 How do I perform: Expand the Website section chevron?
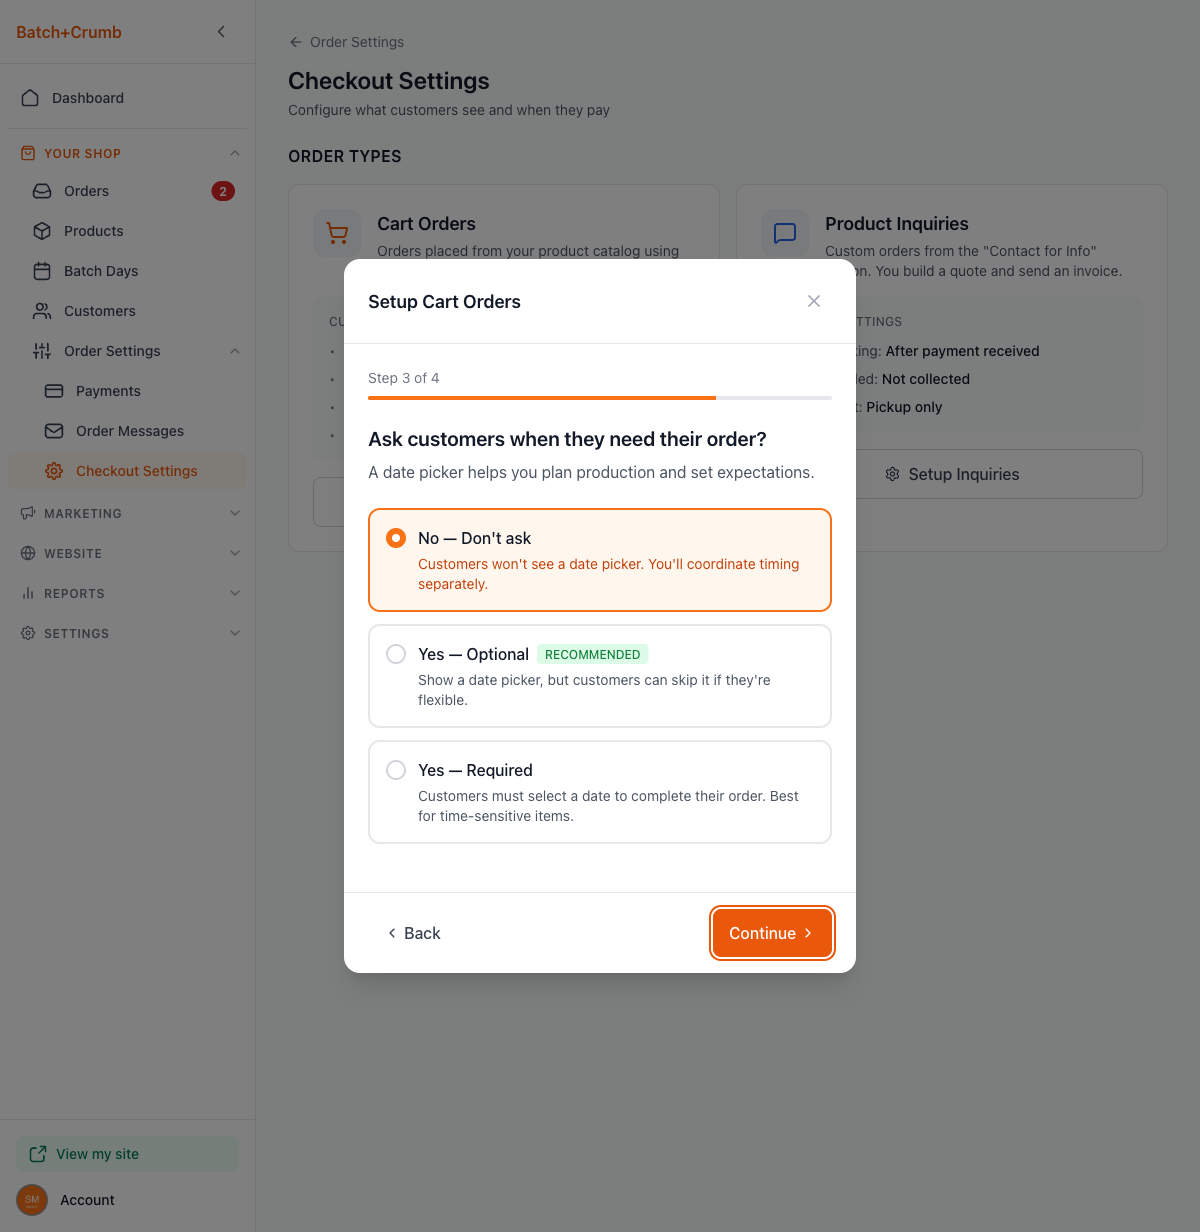click(235, 553)
